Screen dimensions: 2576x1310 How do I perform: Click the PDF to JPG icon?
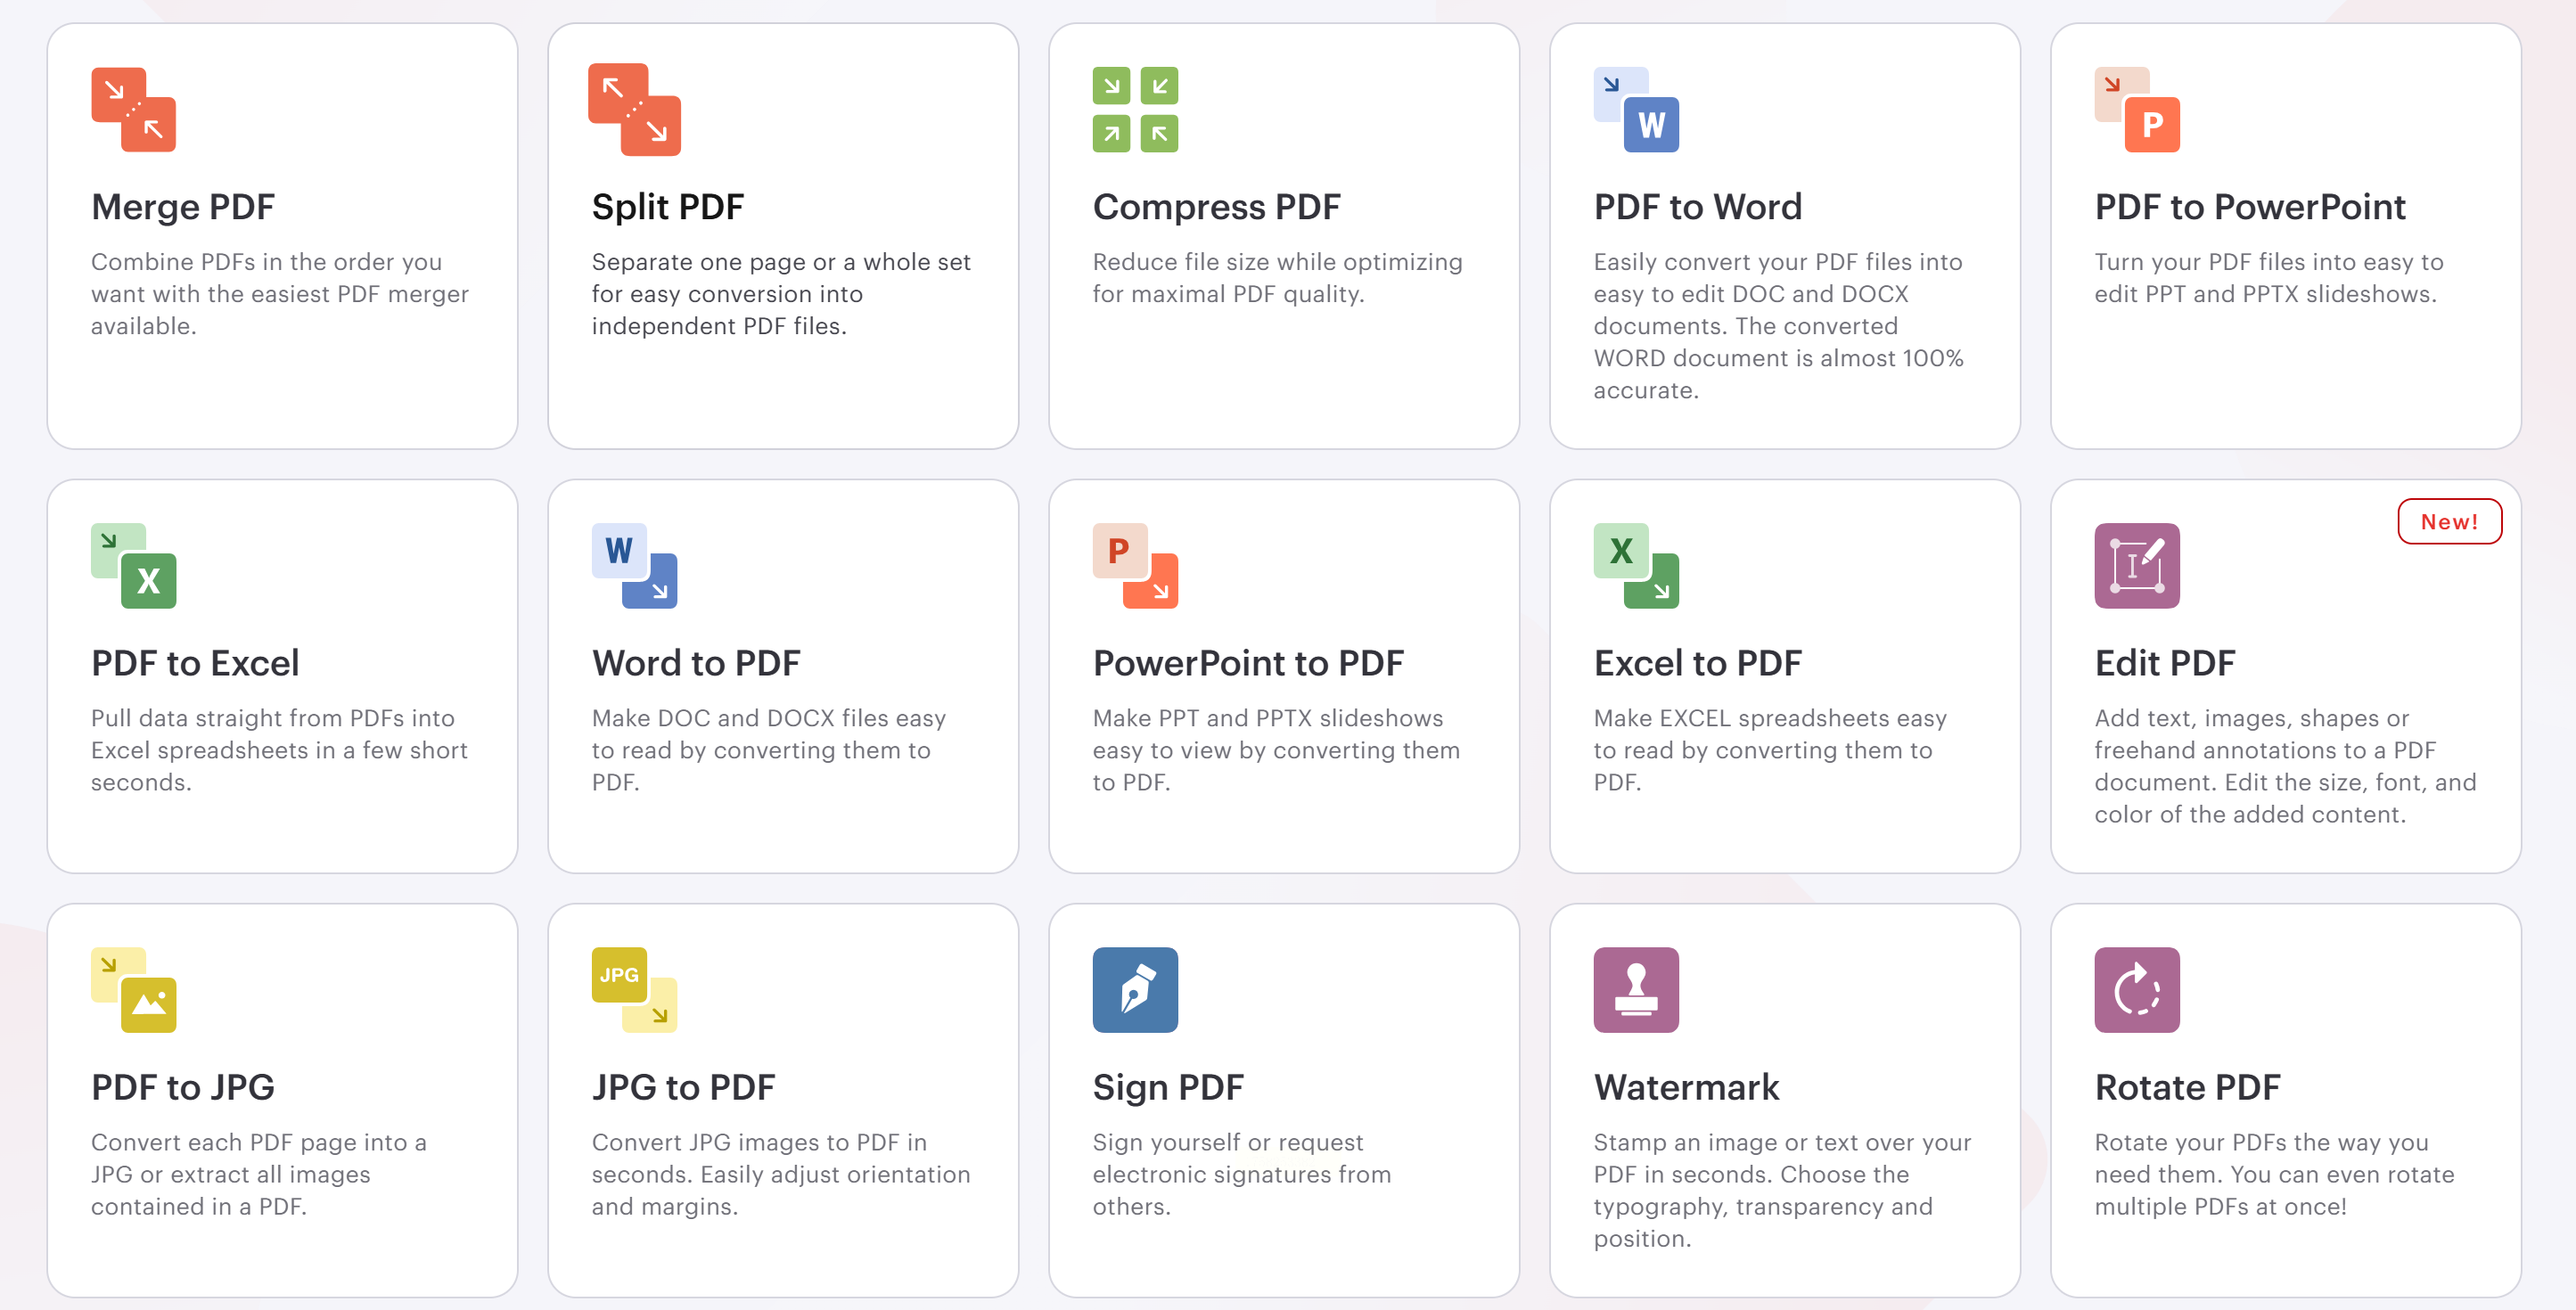pyautogui.click(x=133, y=990)
